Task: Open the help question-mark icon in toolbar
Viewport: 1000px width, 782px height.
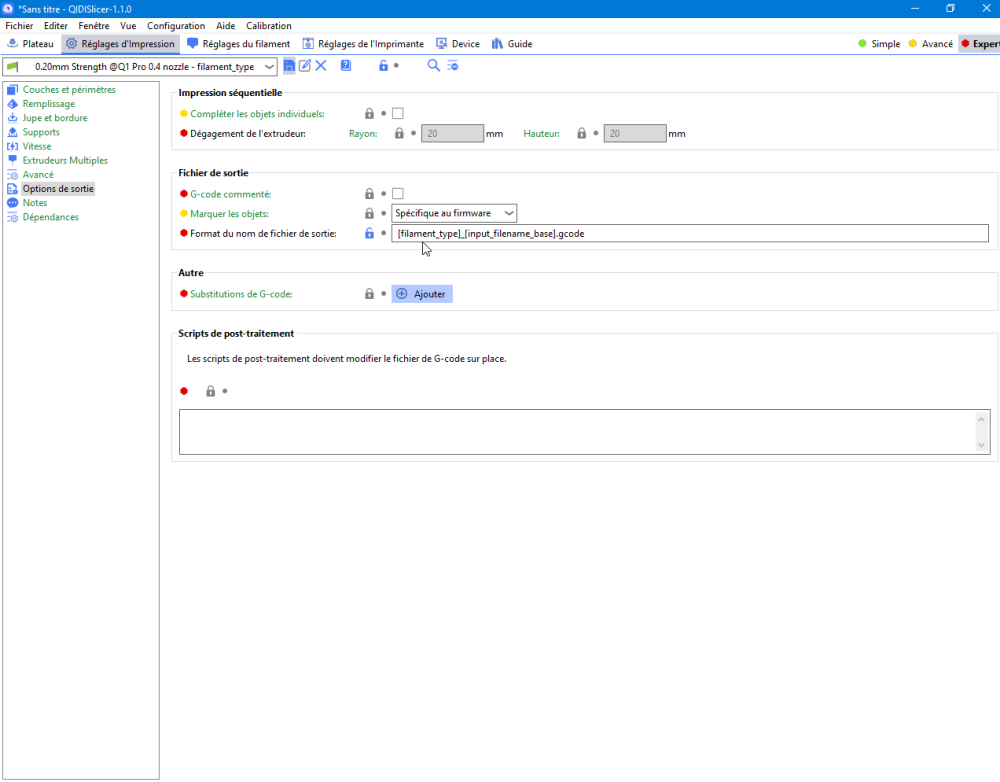Action: tap(346, 66)
